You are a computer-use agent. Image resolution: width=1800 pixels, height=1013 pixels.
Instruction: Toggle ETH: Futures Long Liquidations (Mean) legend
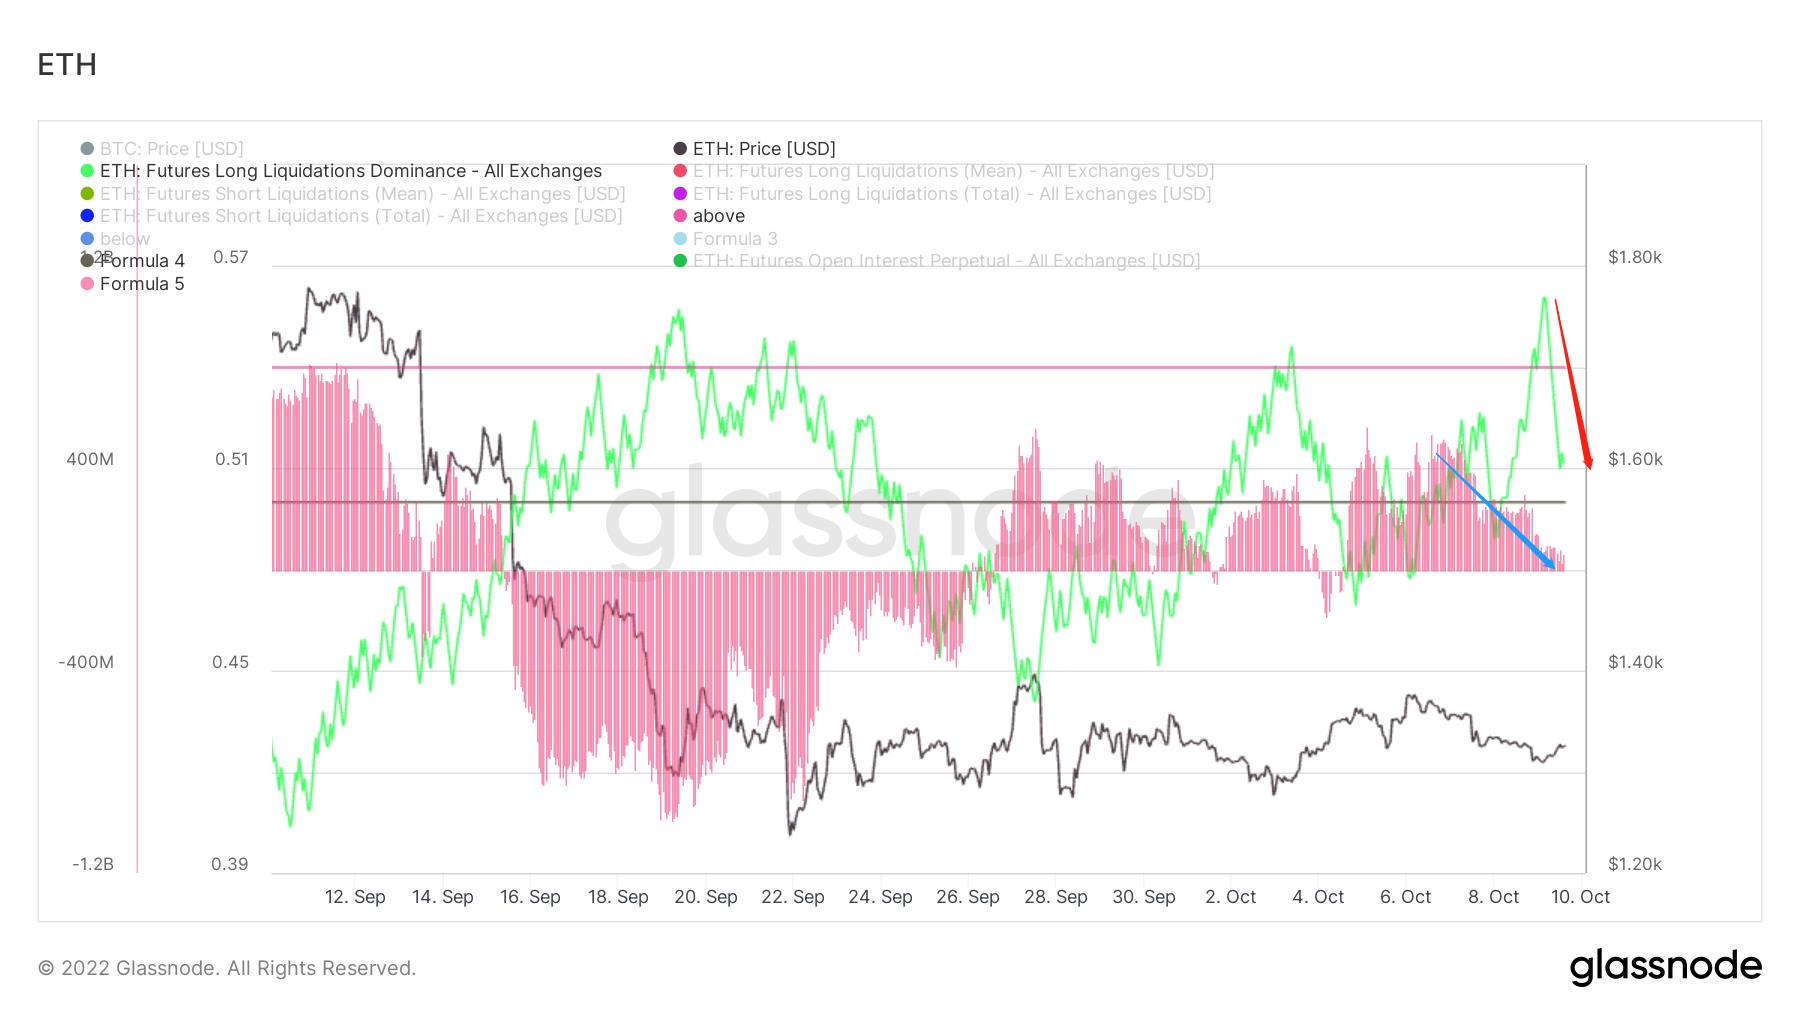(952, 171)
